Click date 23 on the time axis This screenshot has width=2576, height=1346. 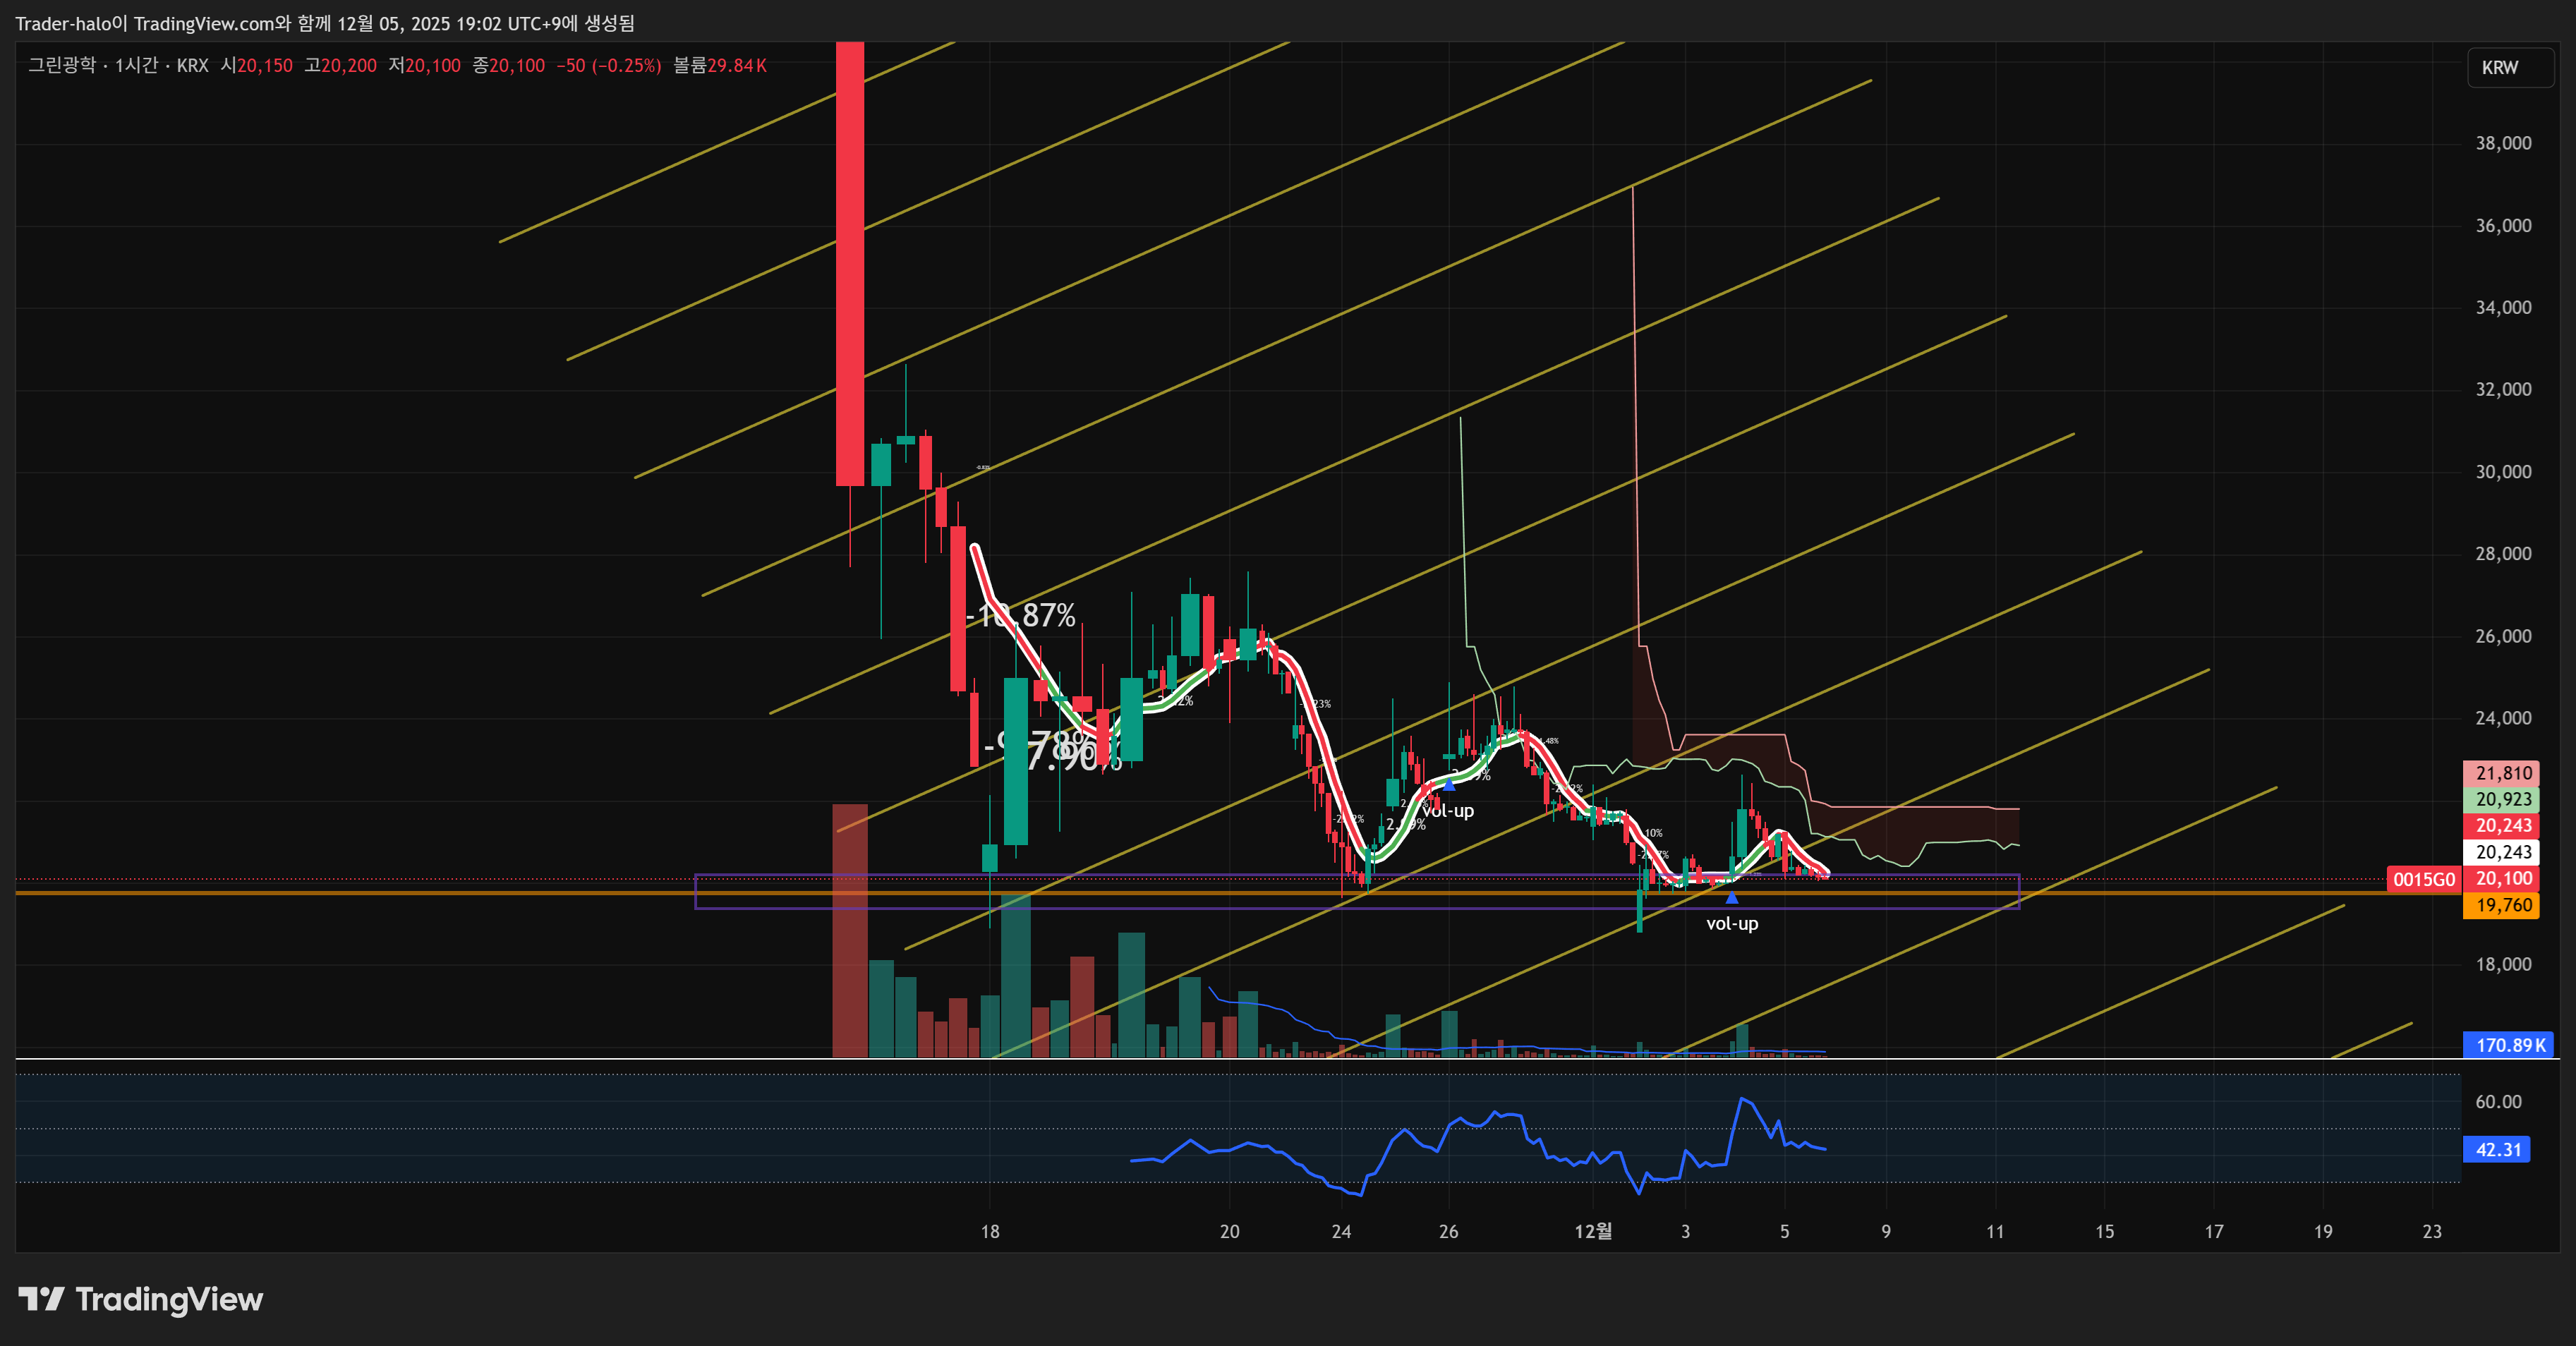click(2432, 1231)
